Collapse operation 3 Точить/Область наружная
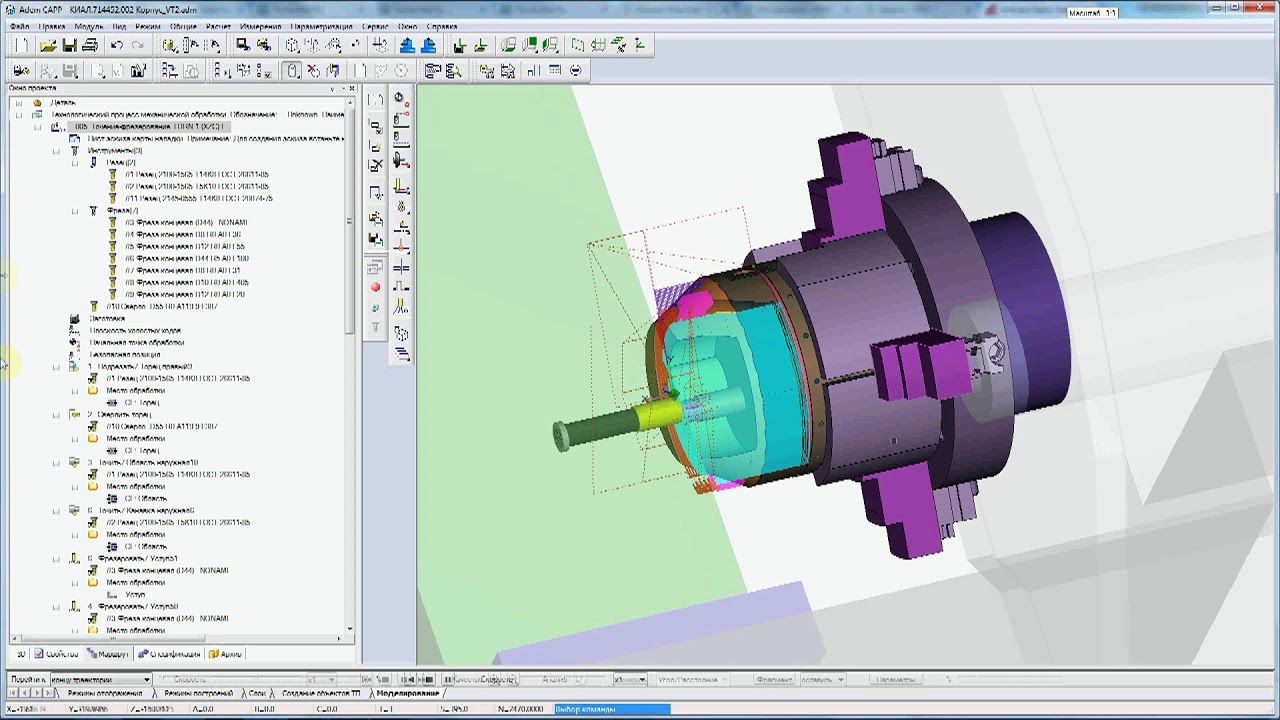Image resolution: width=1280 pixels, height=720 pixels. pyautogui.click(x=56, y=463)
